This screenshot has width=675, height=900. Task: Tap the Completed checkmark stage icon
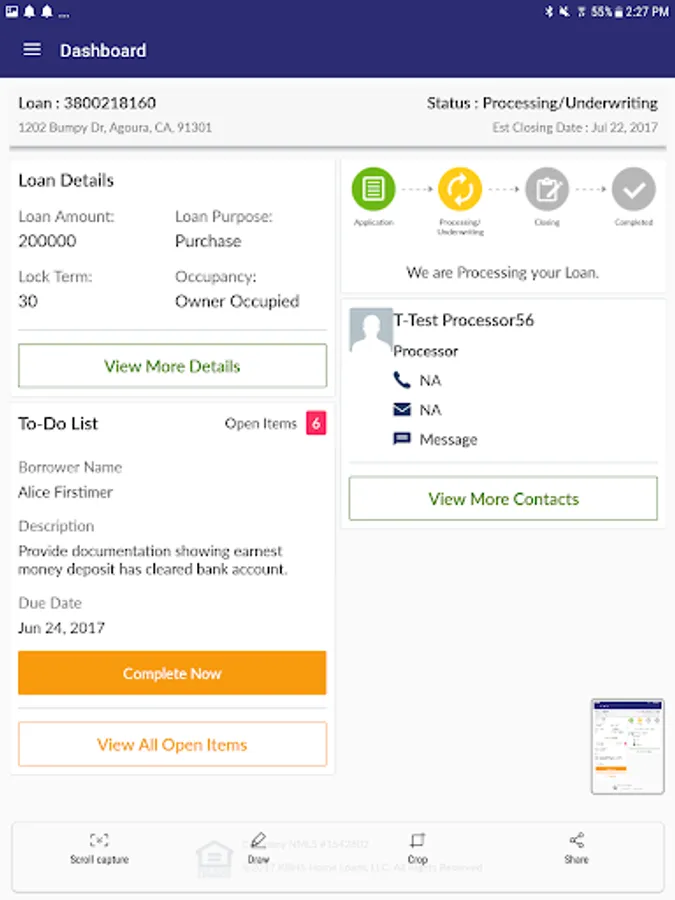tap(633, 188)
